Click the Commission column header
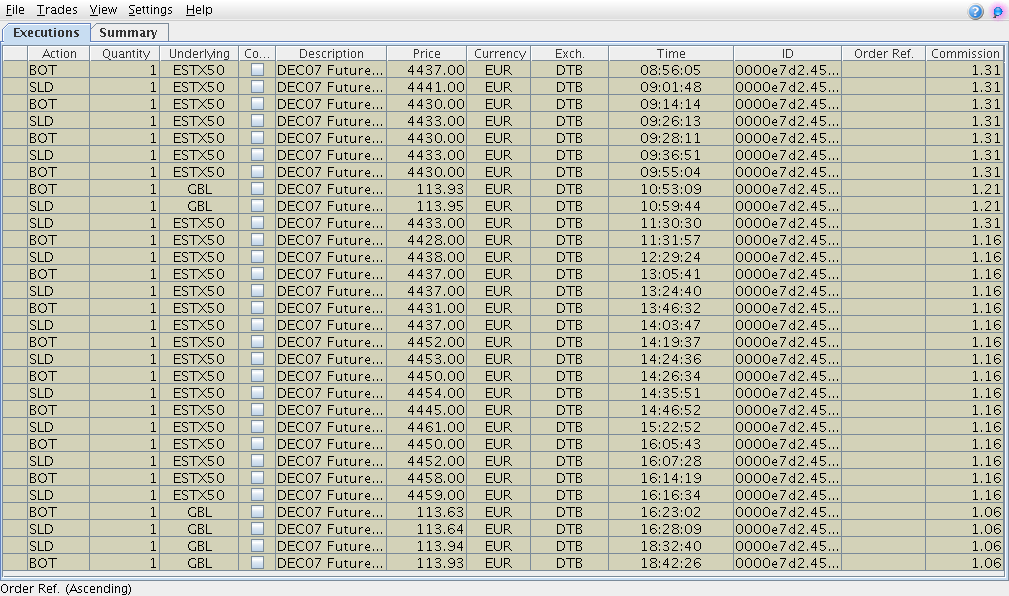Image resolution: width=1009 pixels, height=596 pixels. (x=965, y=53)
